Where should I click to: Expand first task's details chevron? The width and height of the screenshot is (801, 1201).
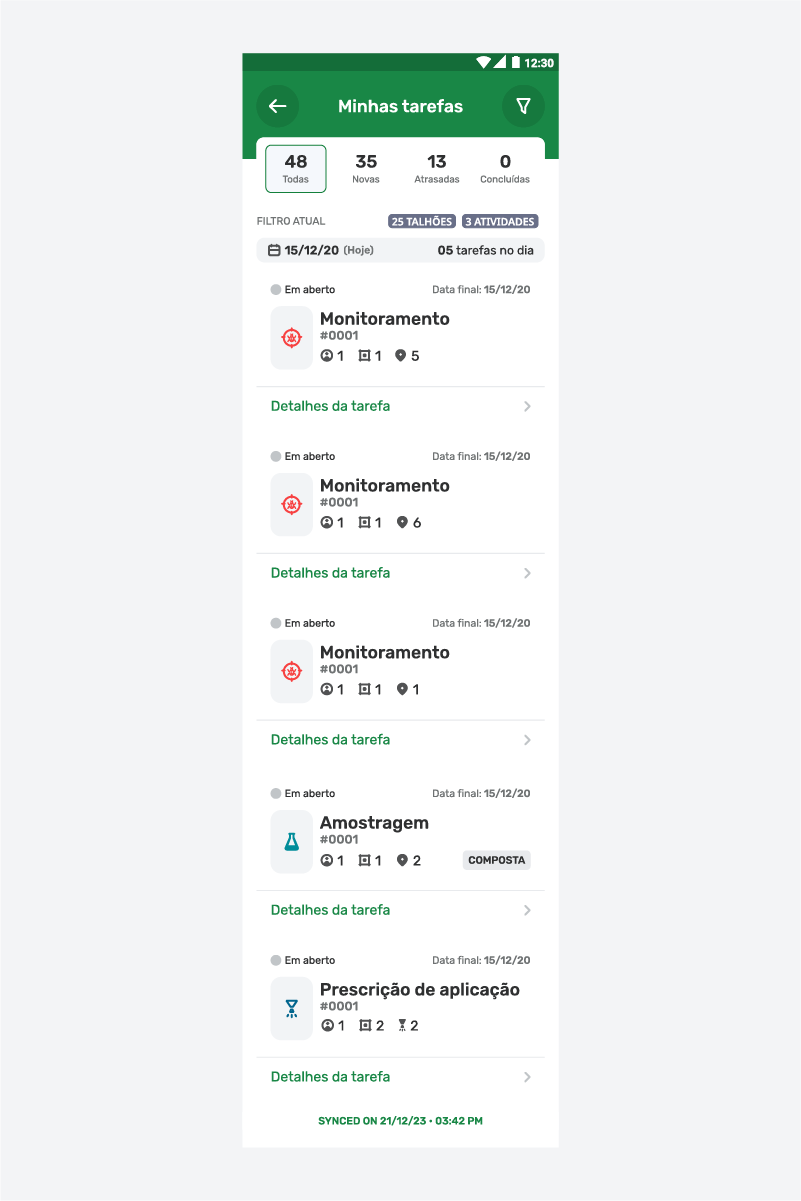point(527,407)
